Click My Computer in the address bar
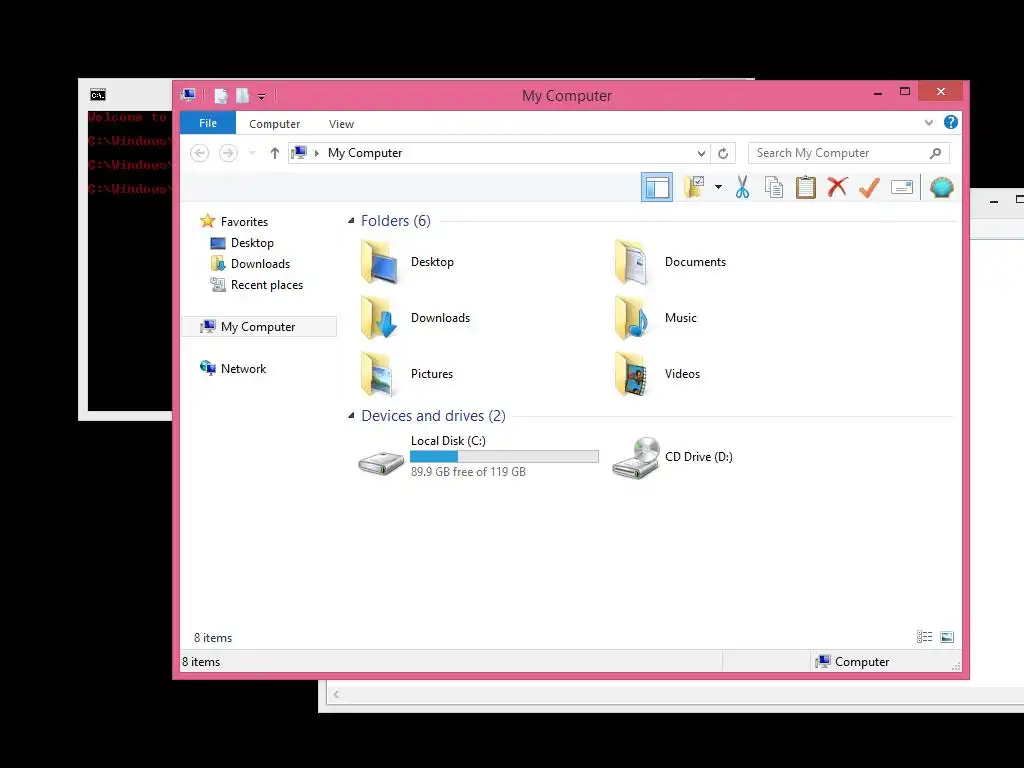Image resolution: width=1024 pixels, height=768 pixels. [364, 153]
